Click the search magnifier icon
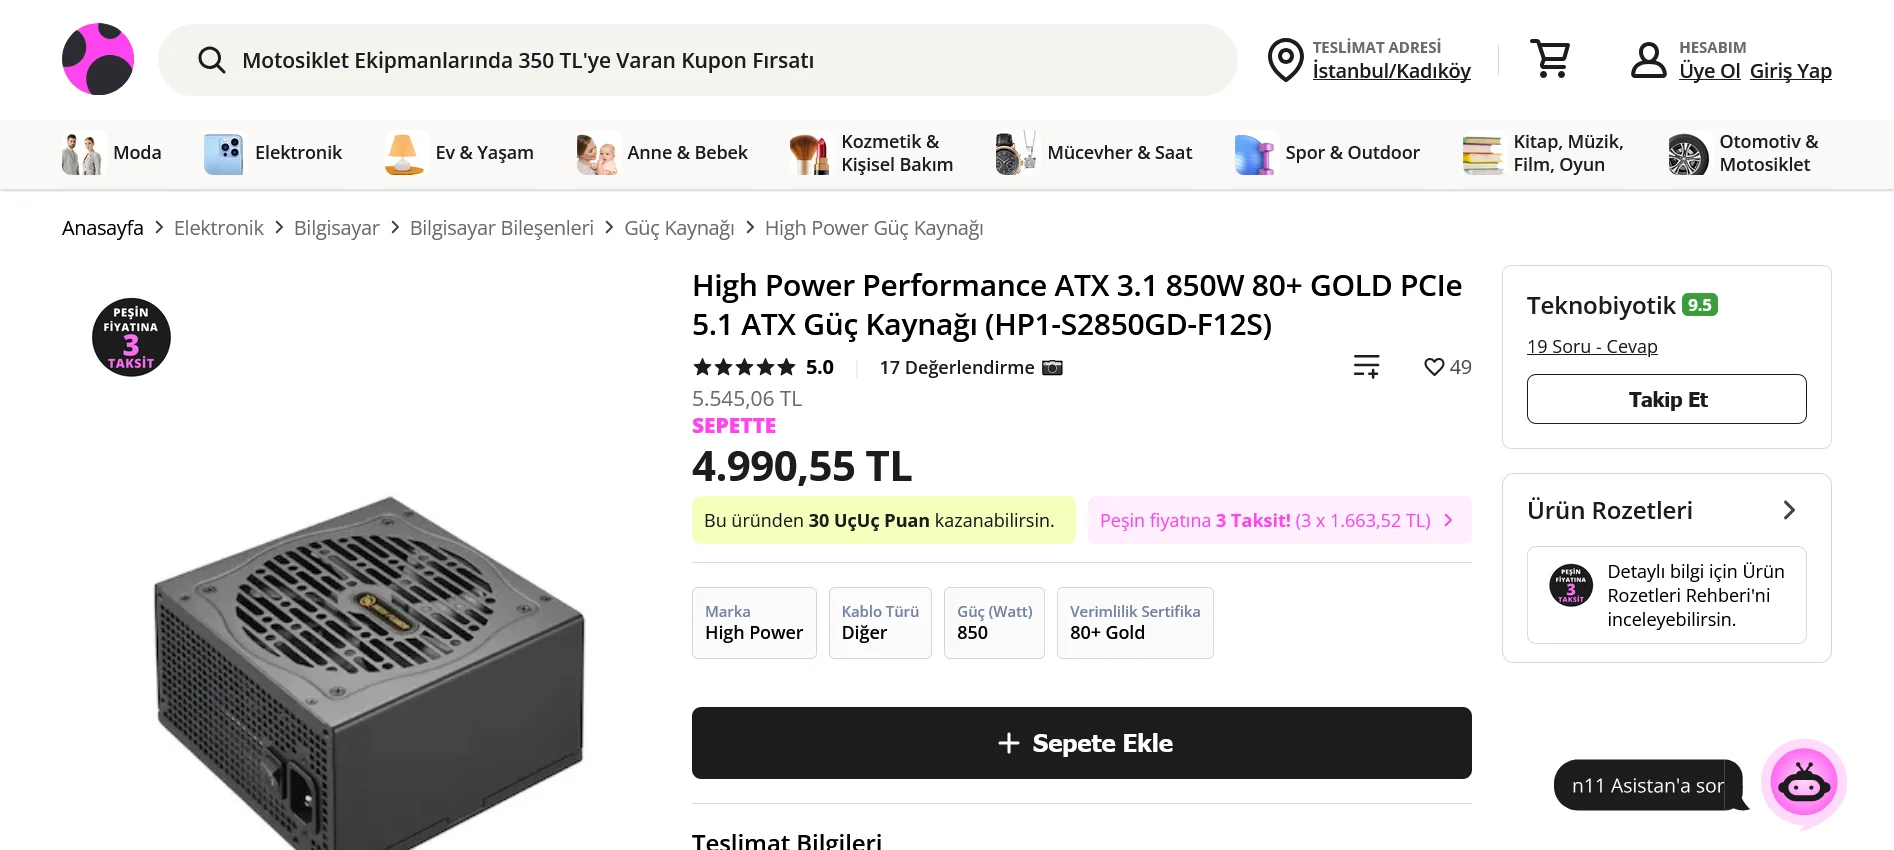The width and height of the screenshot is (1894, 850). pos(211,60)
